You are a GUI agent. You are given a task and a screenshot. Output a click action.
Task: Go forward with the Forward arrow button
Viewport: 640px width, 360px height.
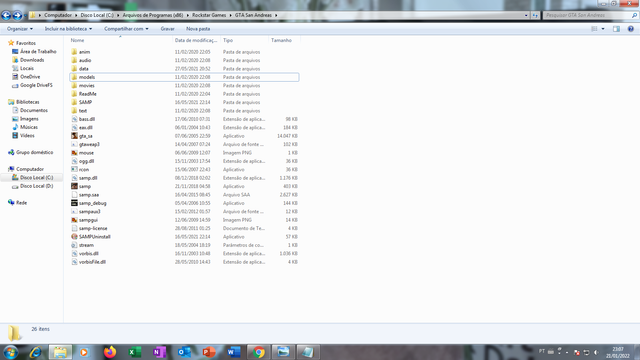[17, 16]
